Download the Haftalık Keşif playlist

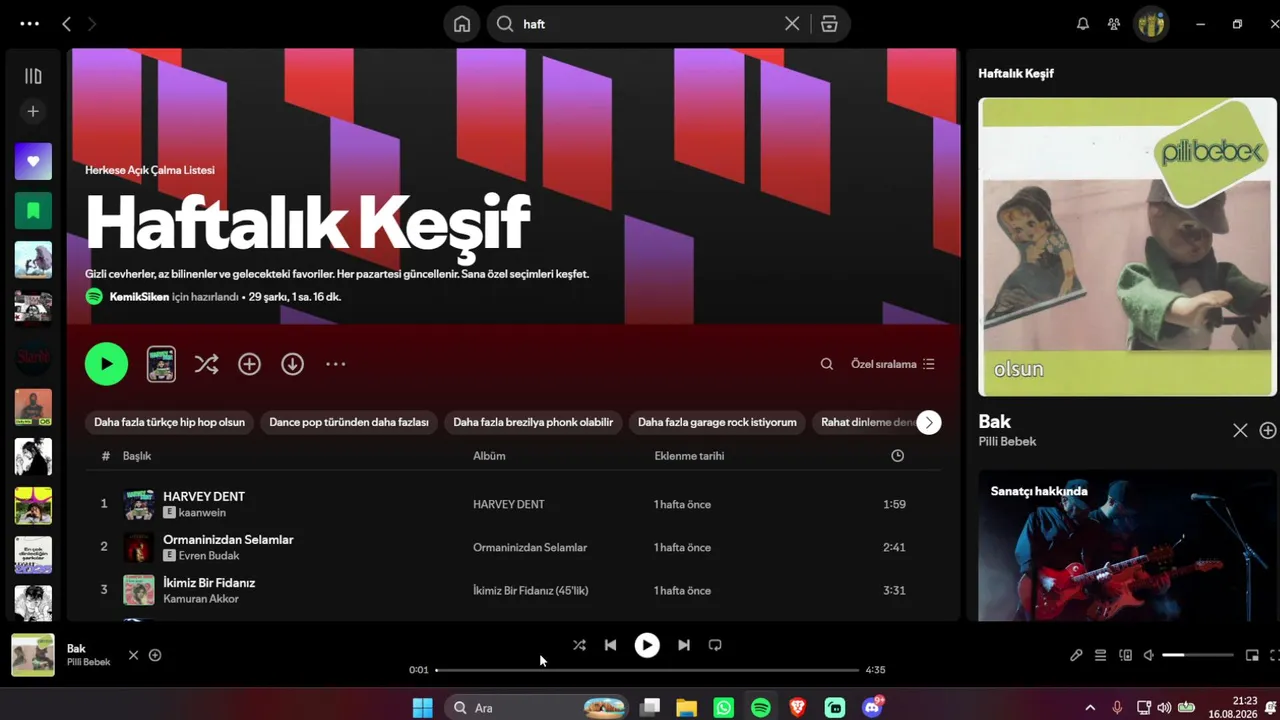[x=292, y=364]
